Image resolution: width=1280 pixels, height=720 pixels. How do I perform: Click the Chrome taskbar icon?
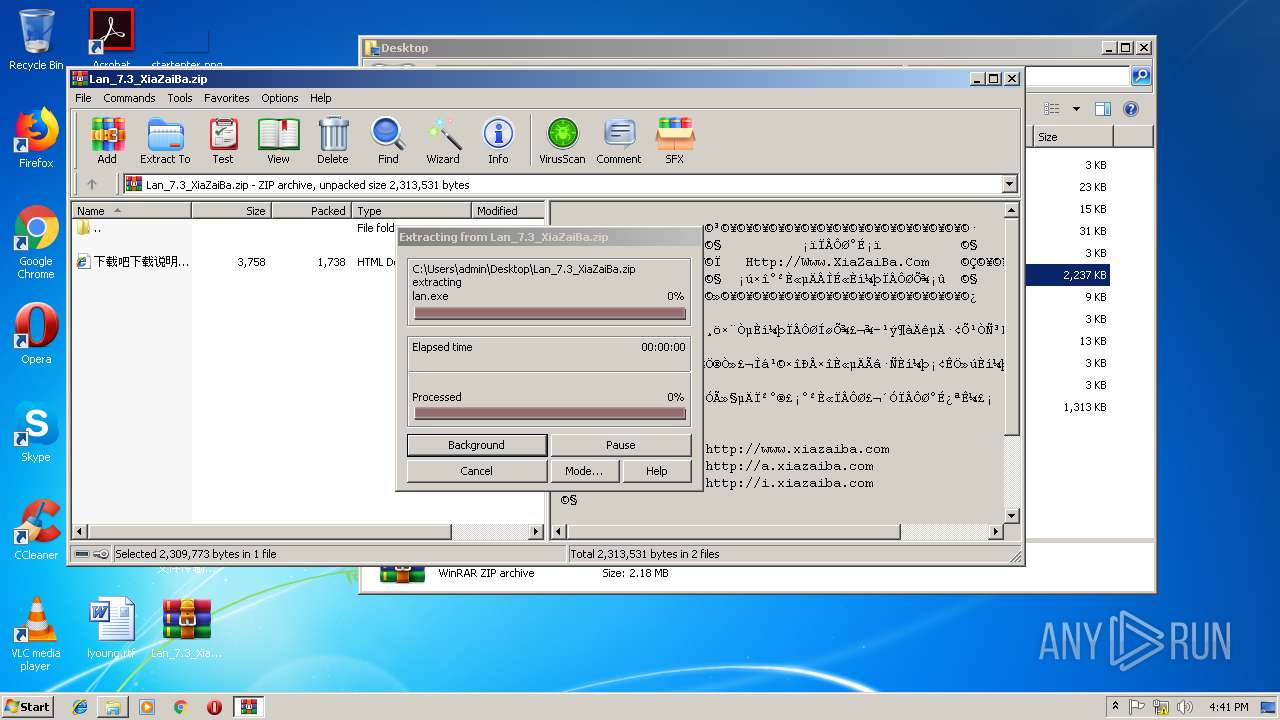click(181, 706)
